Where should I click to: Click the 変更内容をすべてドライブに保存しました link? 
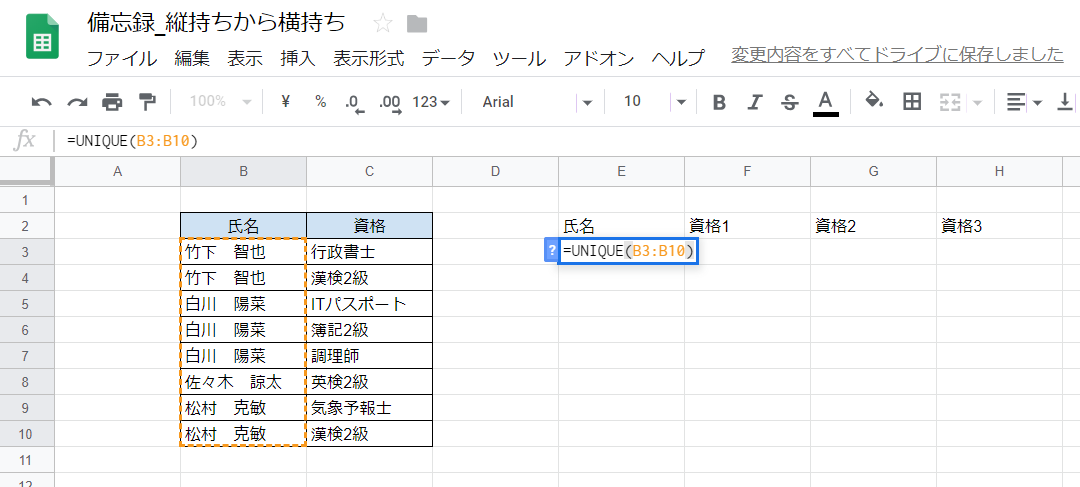point(897,55)
